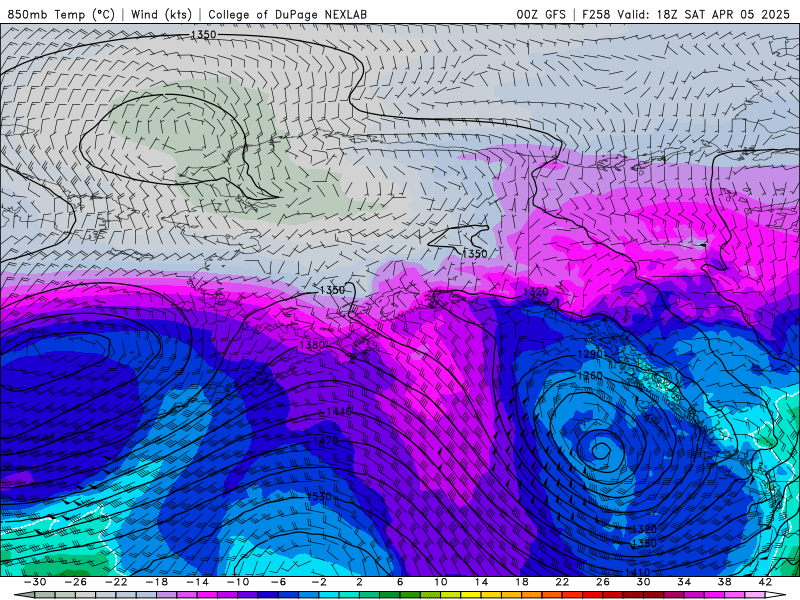The height and width of the screenshot is (600, 800).
Task: Click the -18 temperature scale label
Action: pos(157,582)
